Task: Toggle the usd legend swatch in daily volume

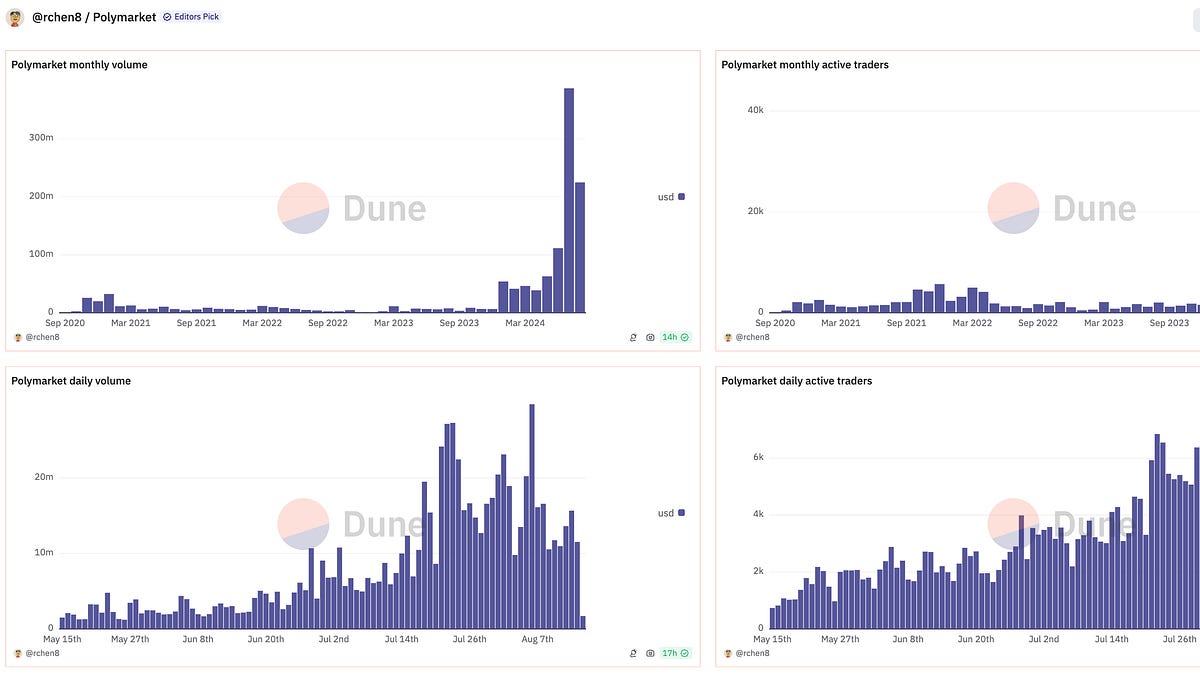Action: click(x=682, y=513)
